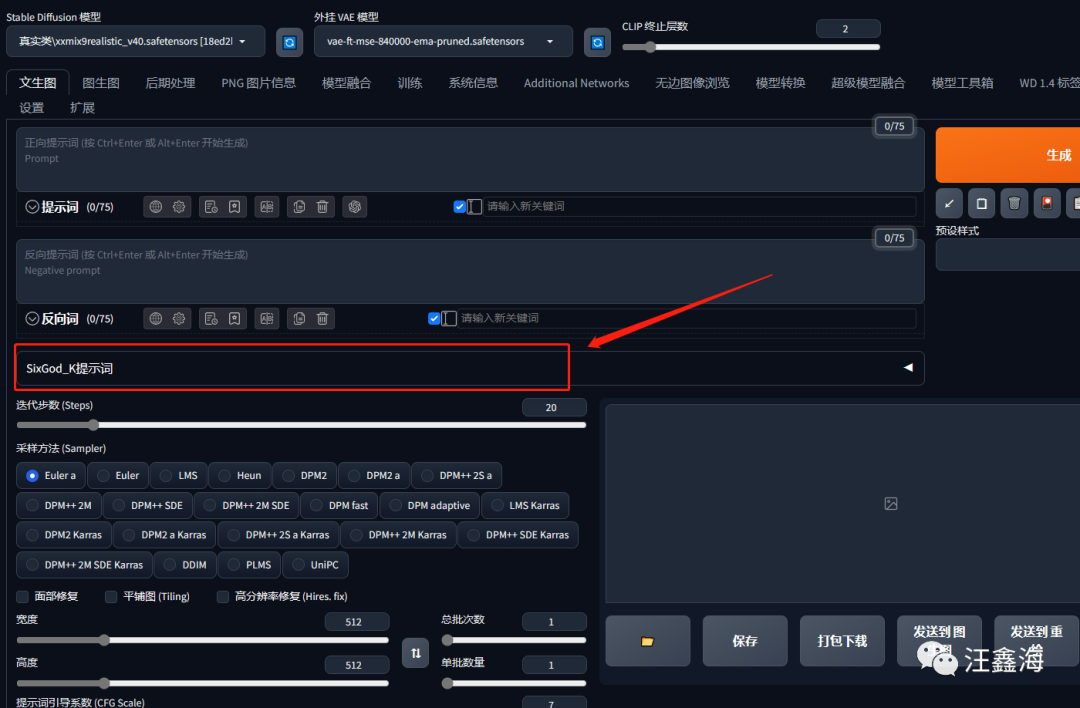This screenshot has width=1080, height=708.
Task: Click the orange 生成 generate button
Action: [x=1008, y=155]
